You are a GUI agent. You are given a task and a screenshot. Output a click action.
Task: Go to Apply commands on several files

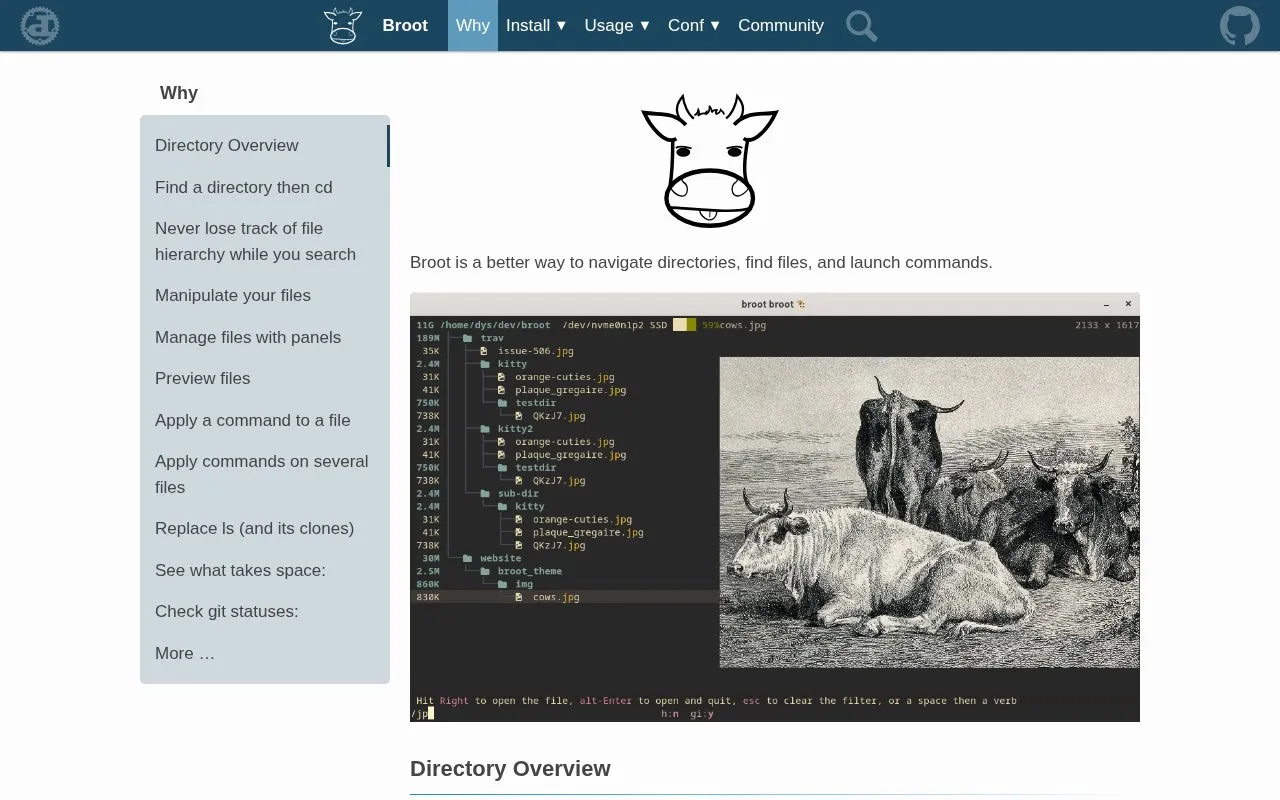coord(264,474)
